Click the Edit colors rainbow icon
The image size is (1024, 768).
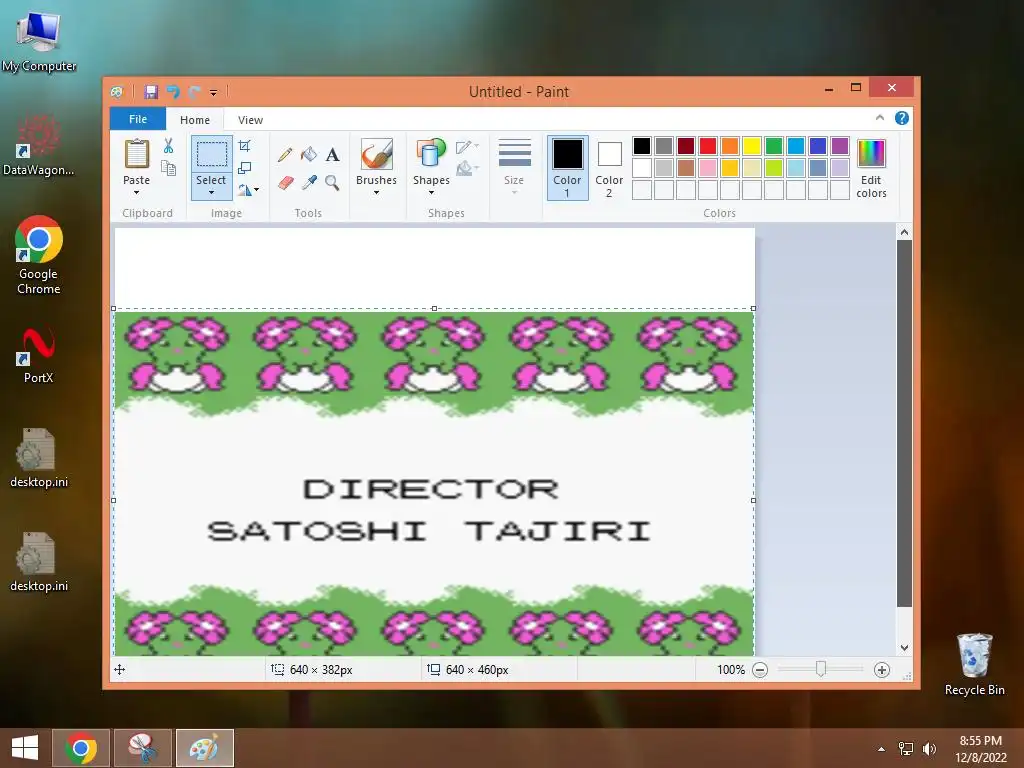[x=871, y=154]
